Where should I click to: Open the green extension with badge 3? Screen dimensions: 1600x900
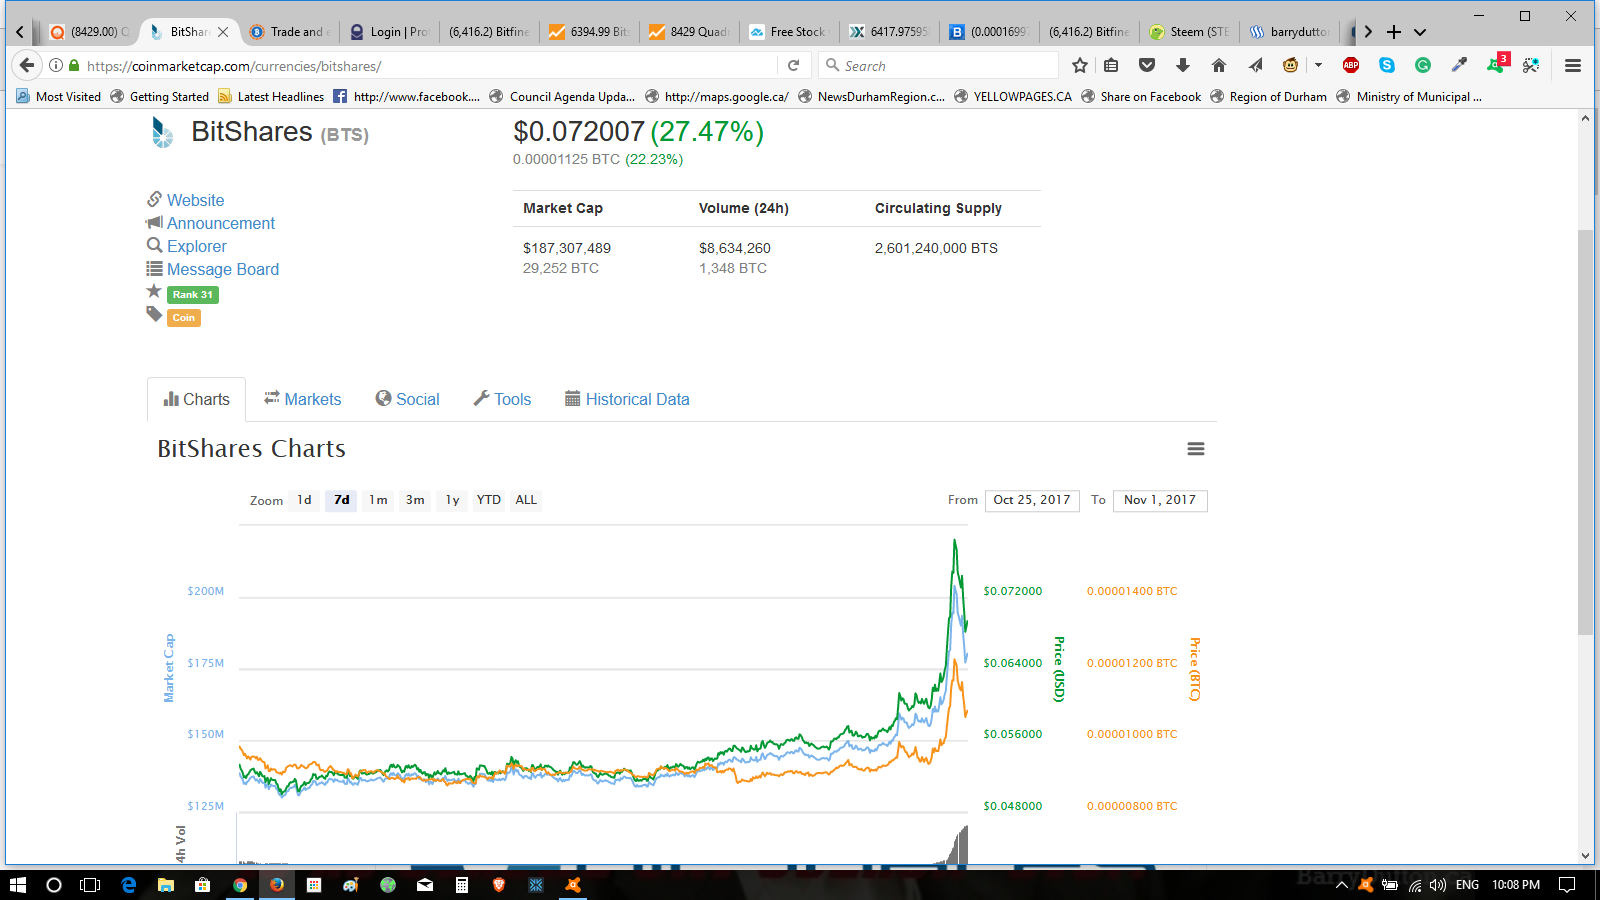click(1497, 64)
